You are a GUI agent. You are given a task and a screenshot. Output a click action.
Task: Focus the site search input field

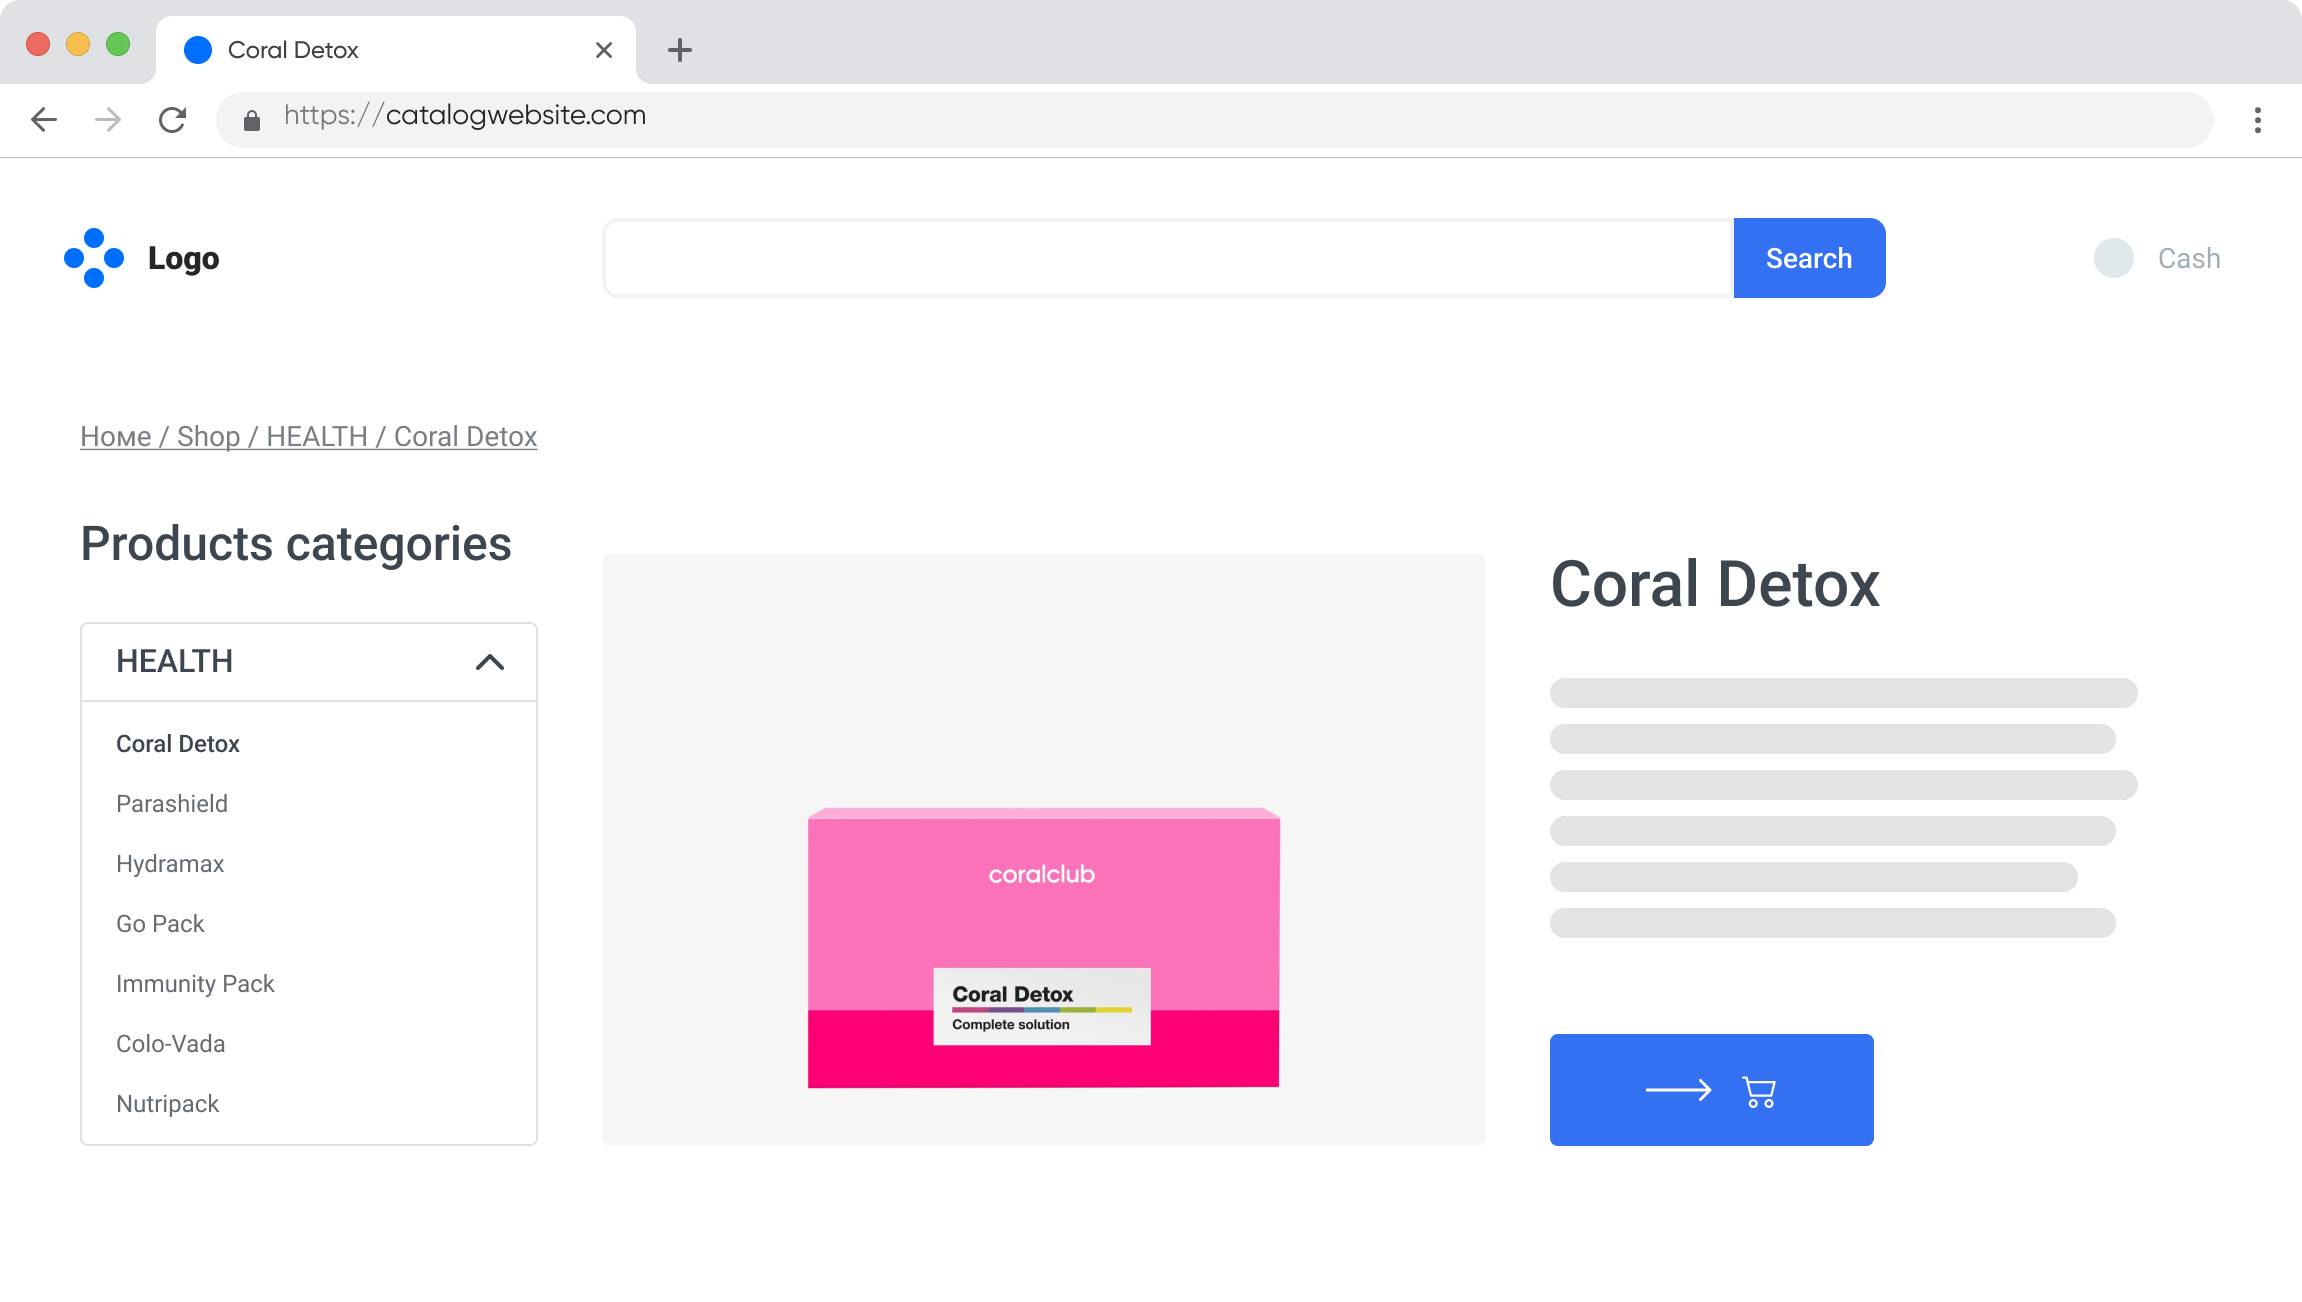[1167, 258]
